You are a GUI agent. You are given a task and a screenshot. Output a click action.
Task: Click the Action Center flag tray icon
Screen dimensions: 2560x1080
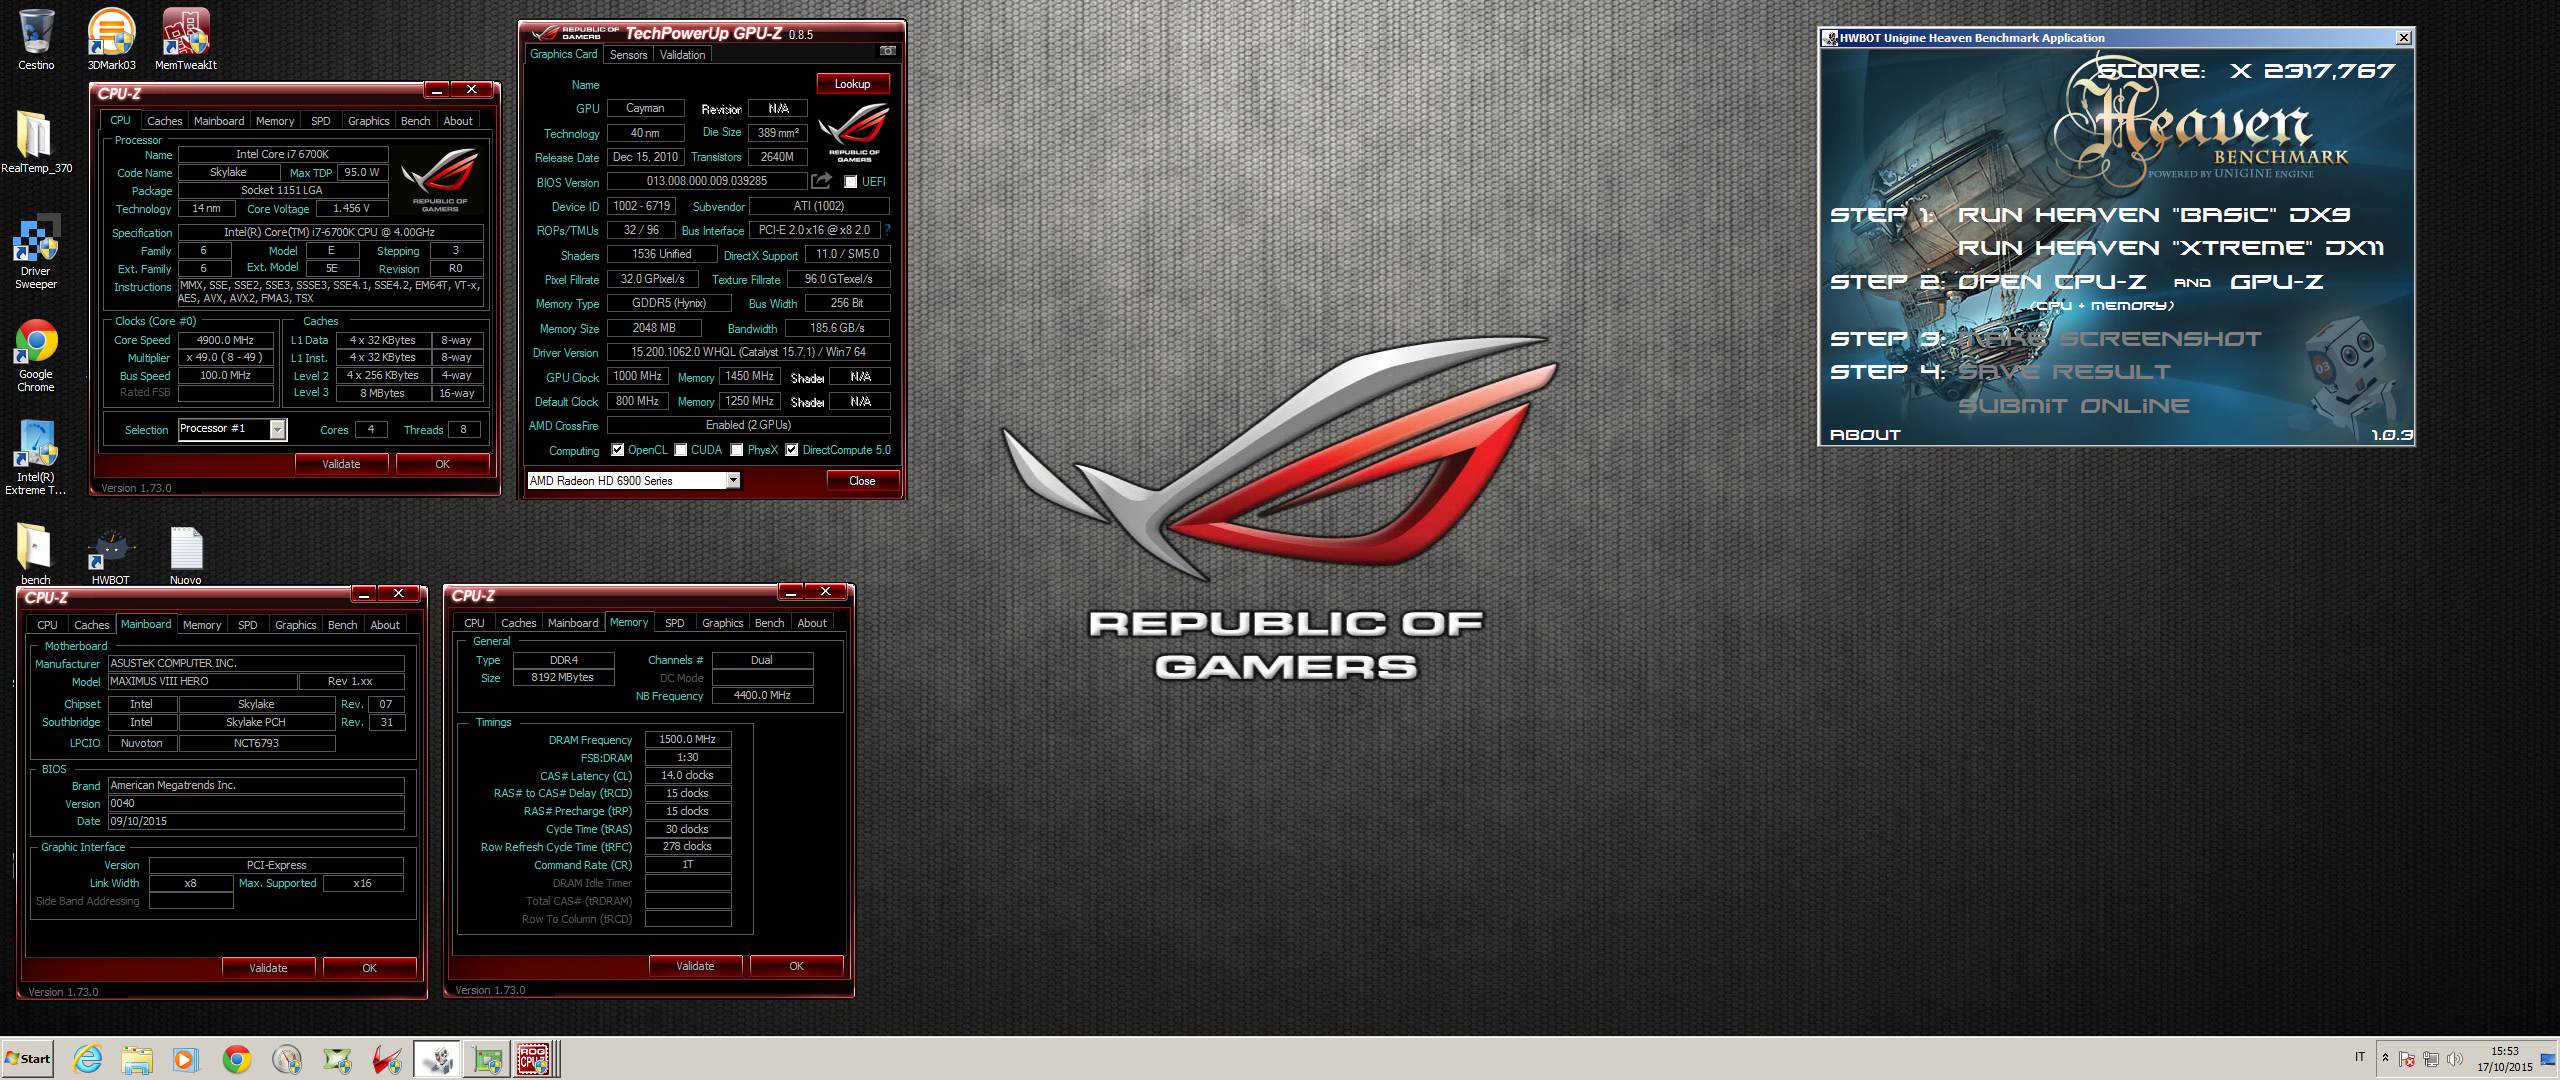(x=2407, y=1059)
